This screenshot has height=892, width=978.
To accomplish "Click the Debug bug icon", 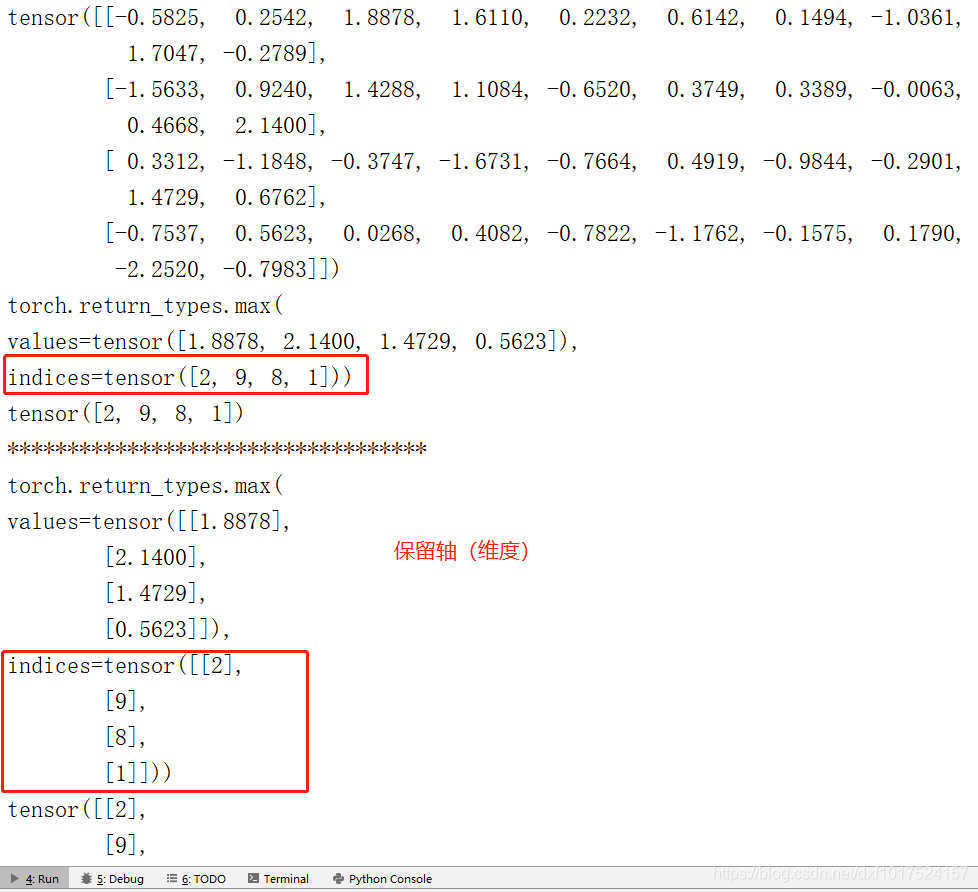I will tap(86, 878).
